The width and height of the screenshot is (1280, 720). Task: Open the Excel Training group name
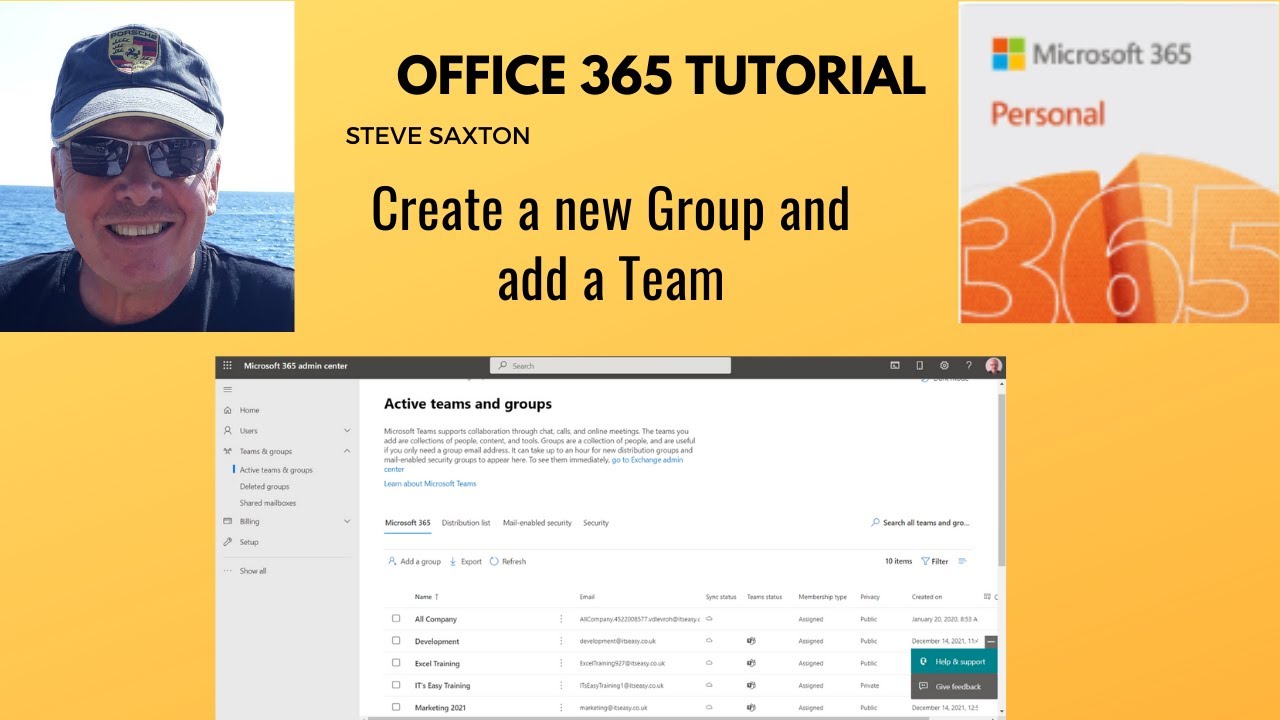pos(437,664)
